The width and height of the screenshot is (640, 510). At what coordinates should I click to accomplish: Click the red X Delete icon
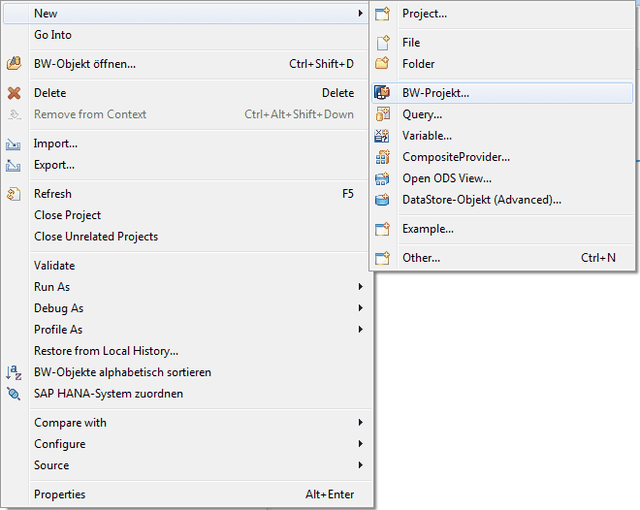[14, 93]
